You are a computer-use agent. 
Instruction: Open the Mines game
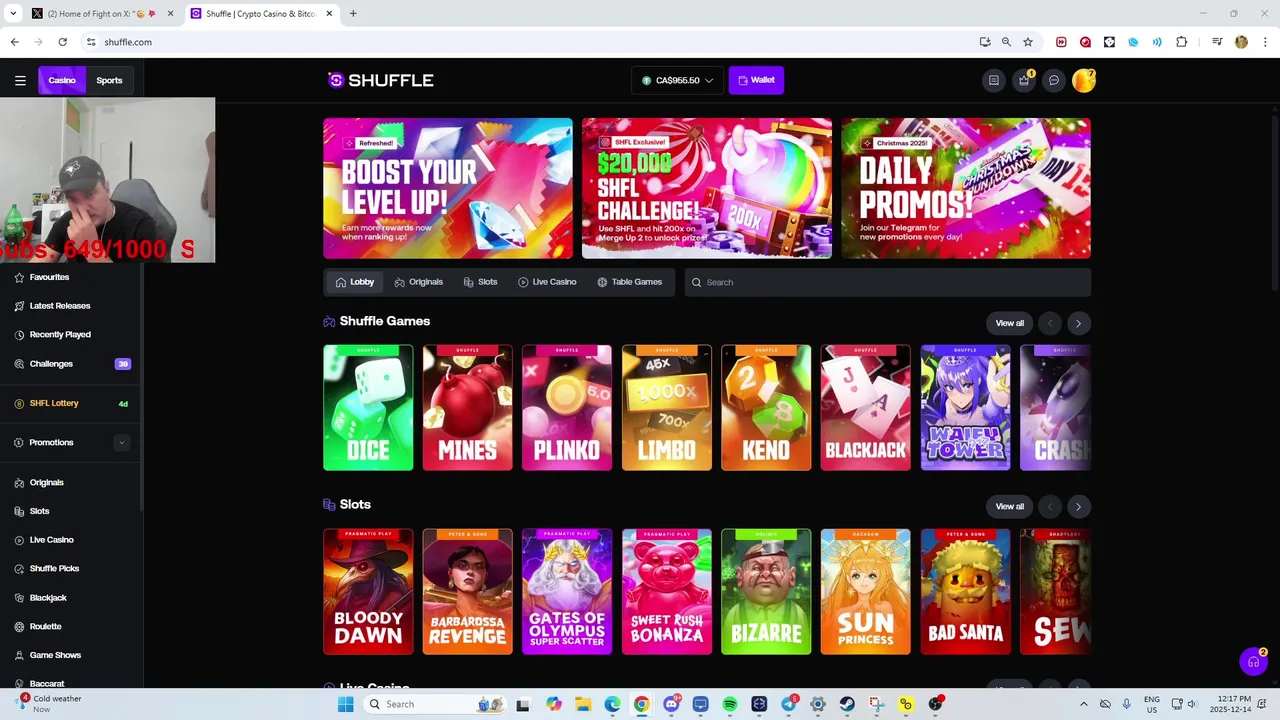pyautogui.click(x=467, y=408)
